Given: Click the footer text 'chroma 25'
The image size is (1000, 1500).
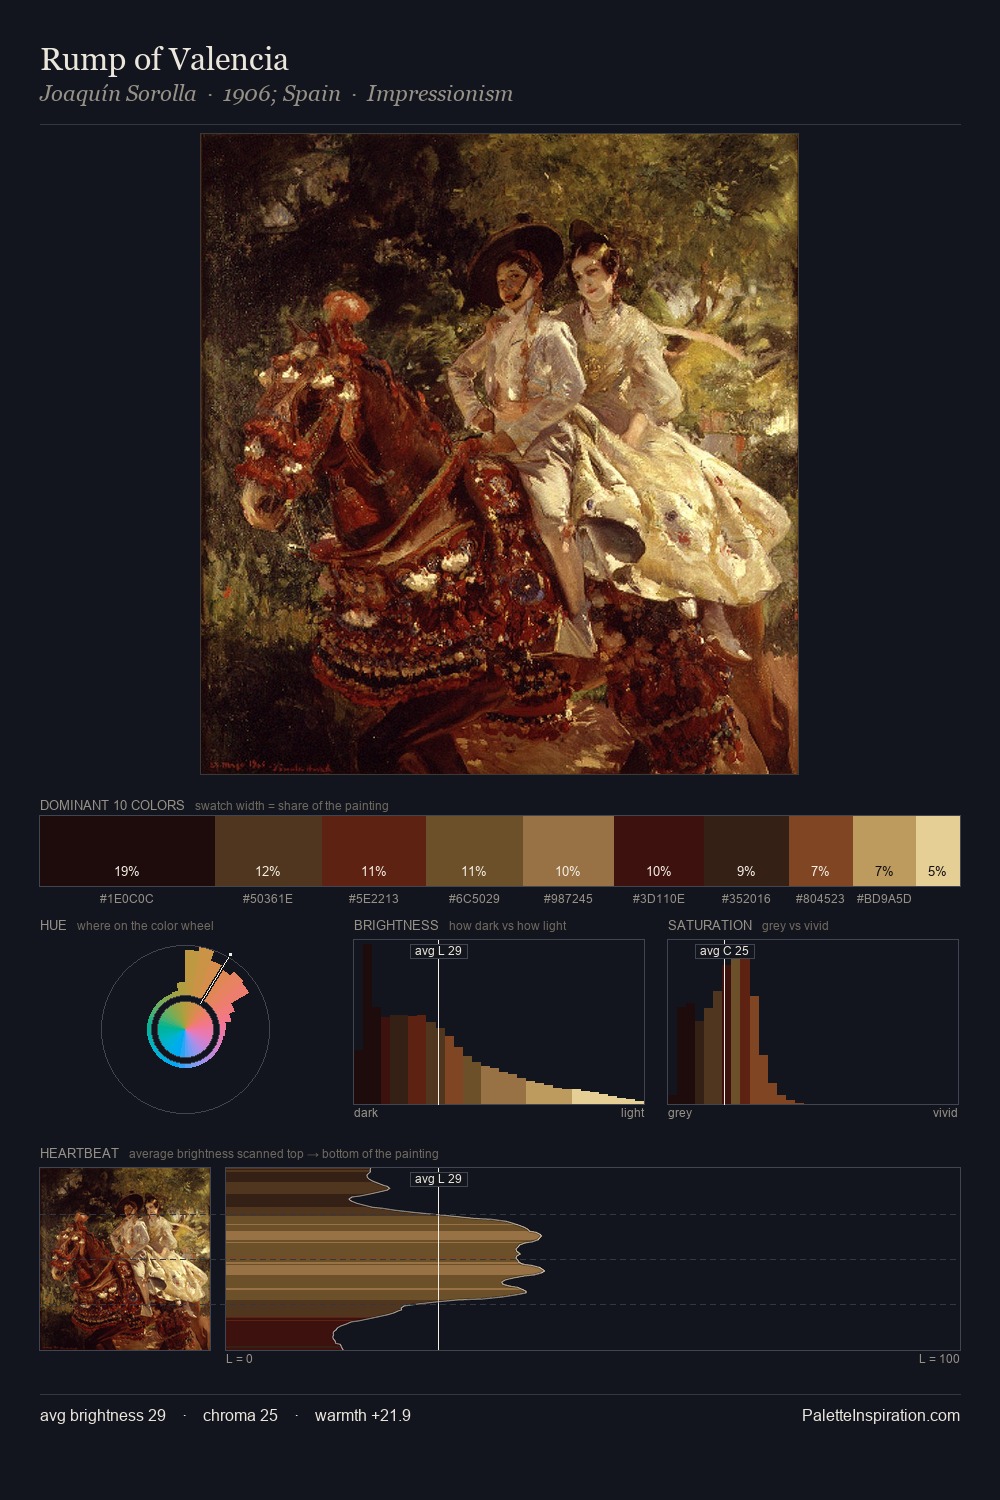Looking at the screenshot, I should click(x=240, y=1416).
